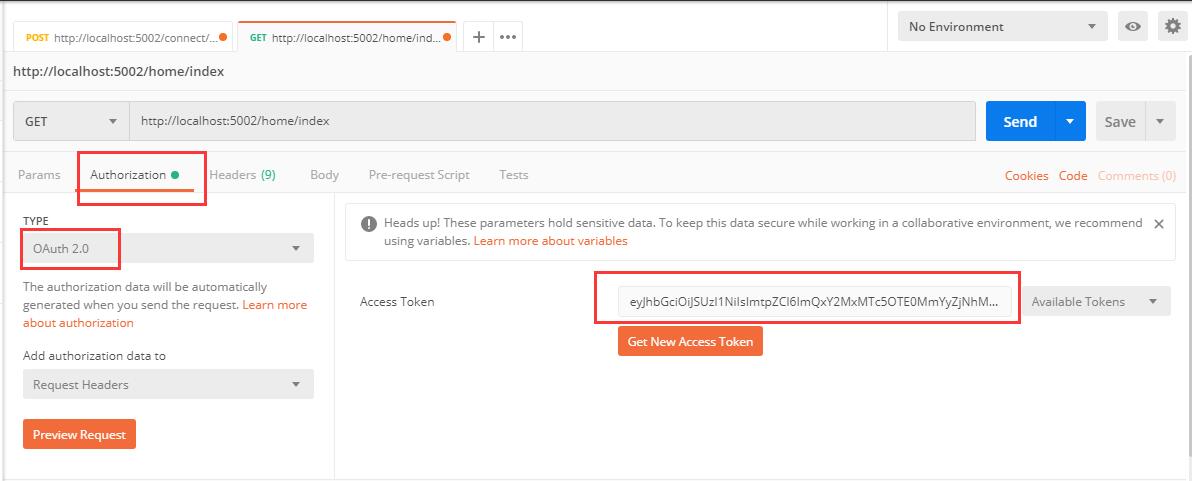Dismiss the Heads up warning banner

[x=1159, y=224]
